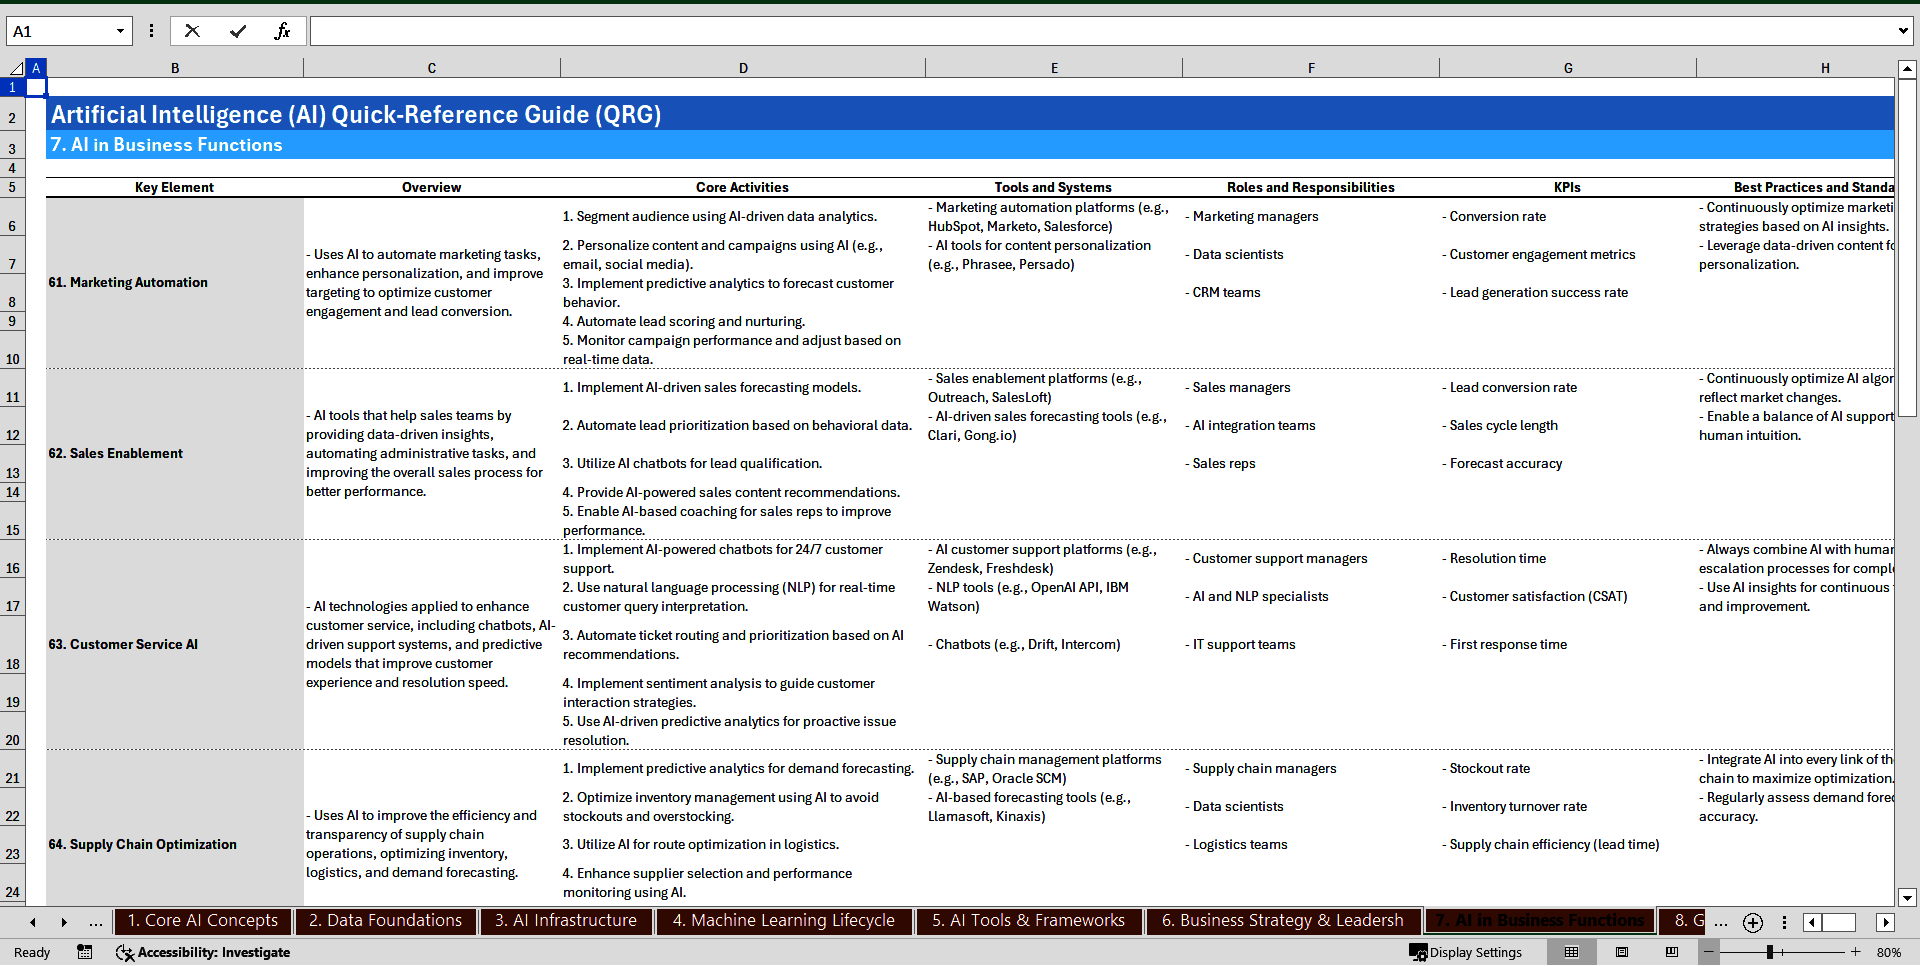Screen dimensions: 1920x966
Task: Click the Cancel (X) icon in formula bar
Action: coord(192,31)
